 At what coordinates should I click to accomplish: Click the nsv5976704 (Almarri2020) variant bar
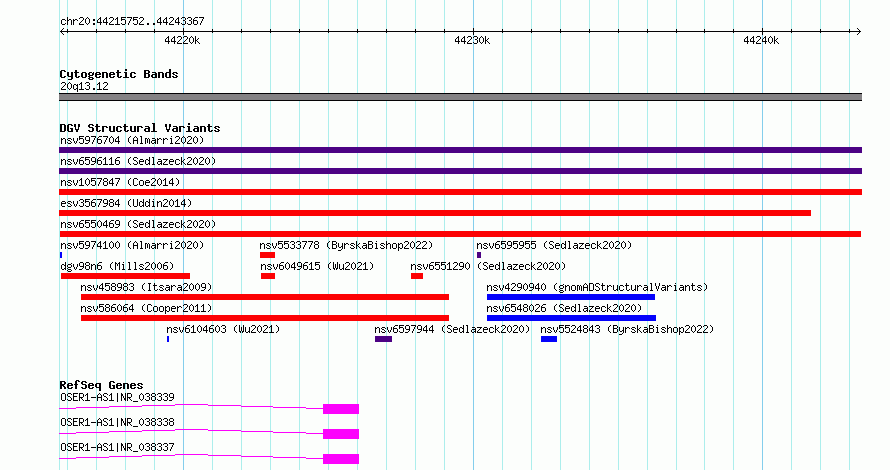coord(460,150)
